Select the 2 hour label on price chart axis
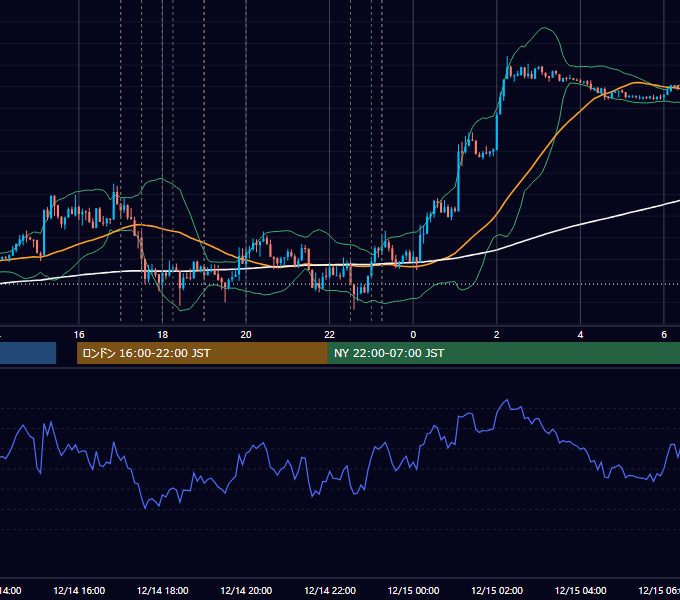This screenshot has width=680, height=600. click(x=497, y=335)
